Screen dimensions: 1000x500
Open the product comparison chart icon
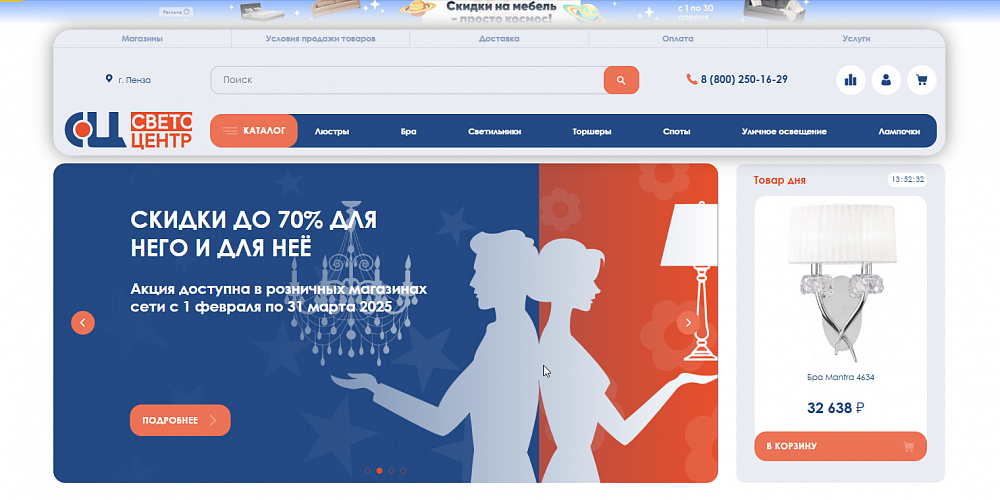tap(851, 80)
